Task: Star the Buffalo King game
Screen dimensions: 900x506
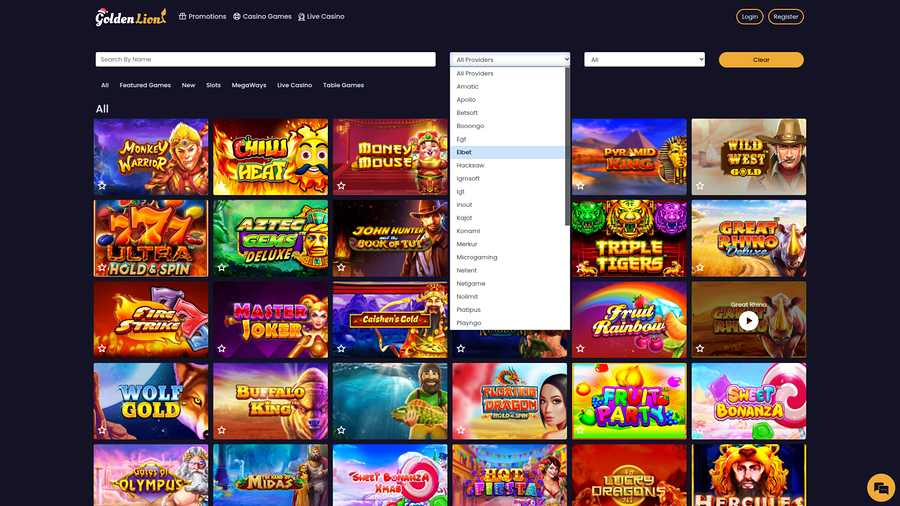Action: coord(222,430)
